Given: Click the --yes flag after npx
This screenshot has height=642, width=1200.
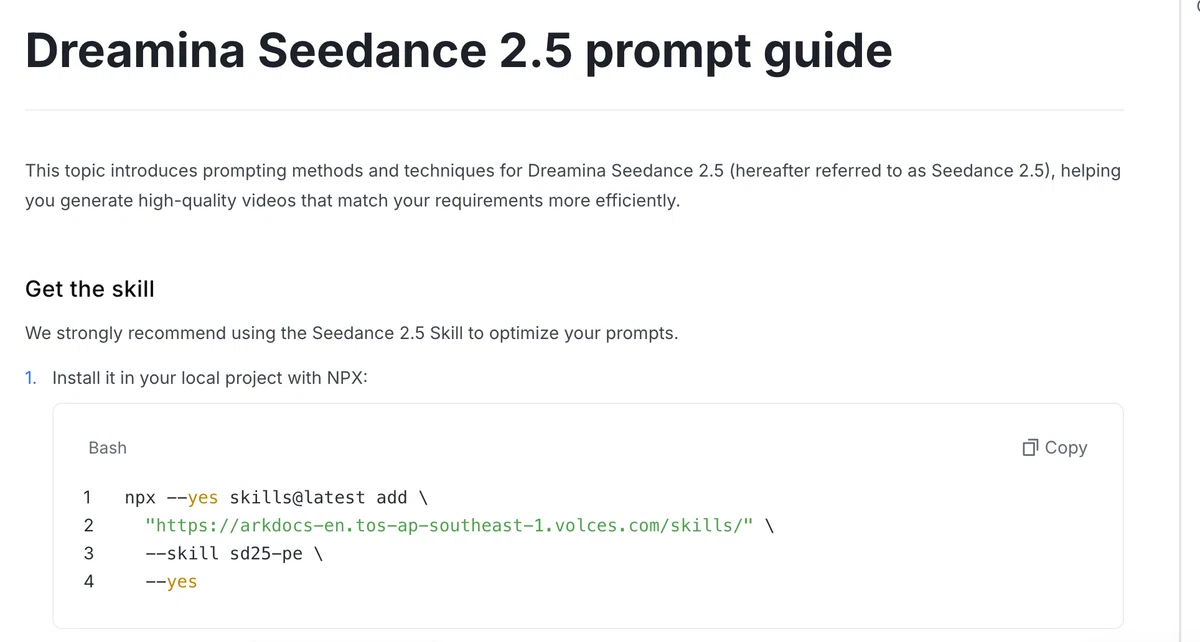Looking at the screenshot, I should coord(192,498).
